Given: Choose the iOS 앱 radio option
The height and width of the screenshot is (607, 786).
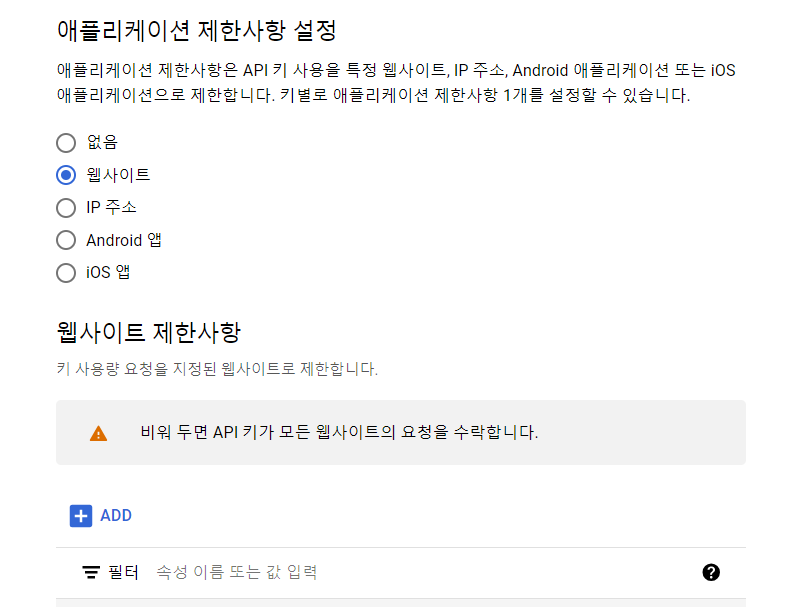Looking at the screenshot, I should pyautogui.click(x=66, y=273).
